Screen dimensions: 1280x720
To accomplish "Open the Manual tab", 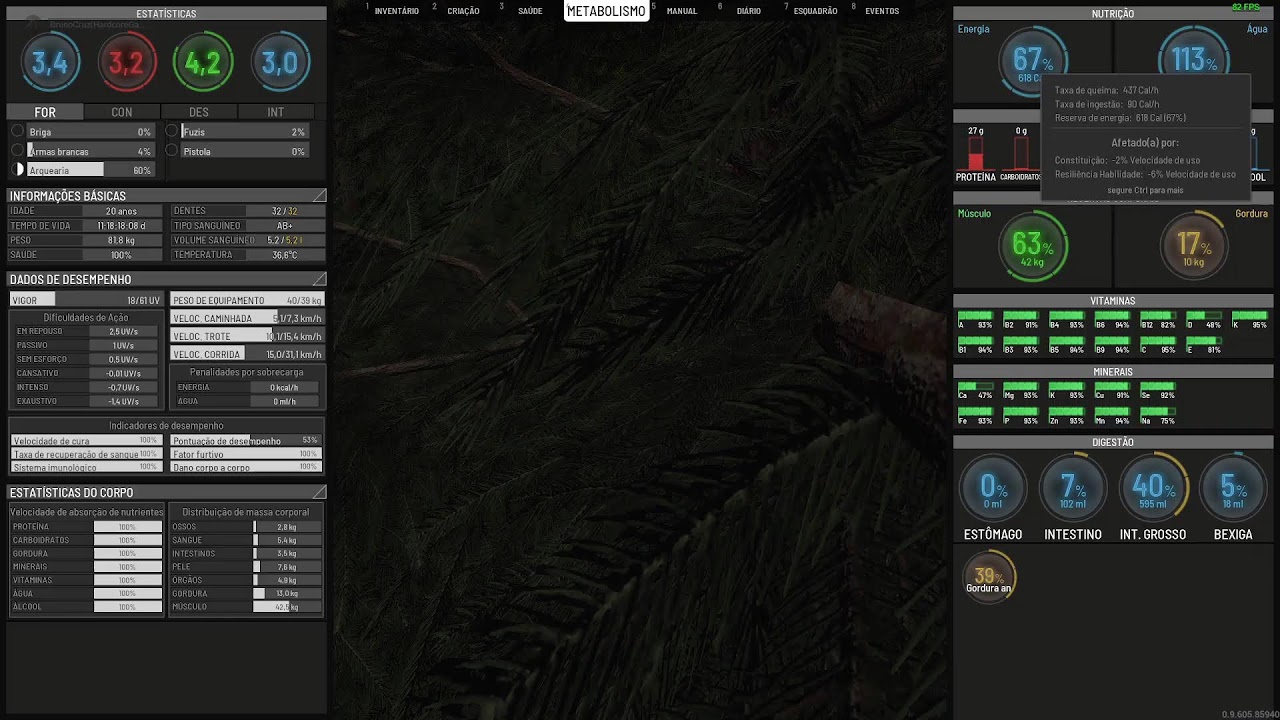I will tap(682, 11).
